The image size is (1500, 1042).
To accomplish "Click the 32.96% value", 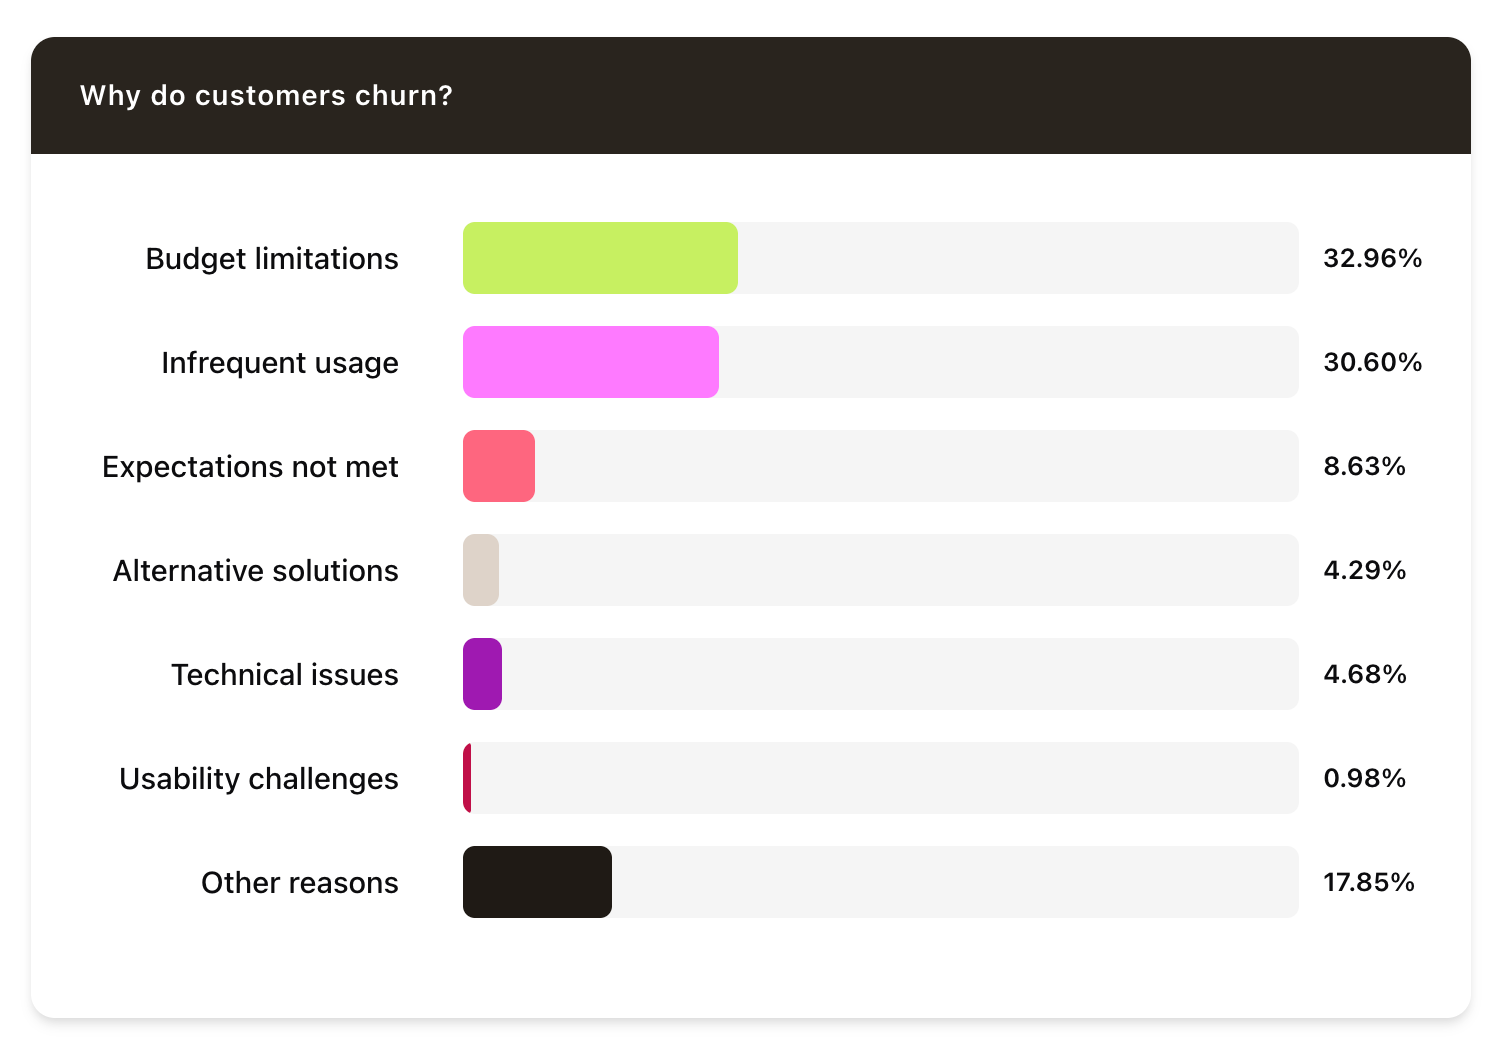I will point(1372,258).
